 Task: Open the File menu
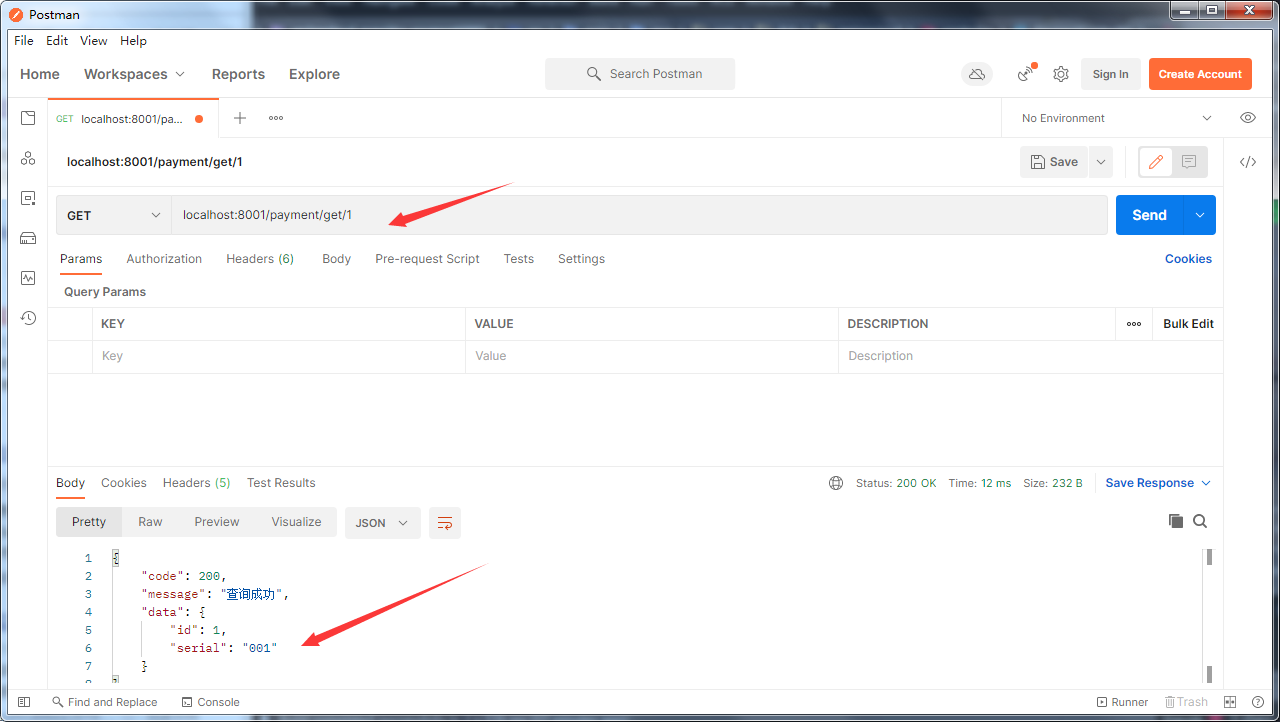(x=24, y=41)
